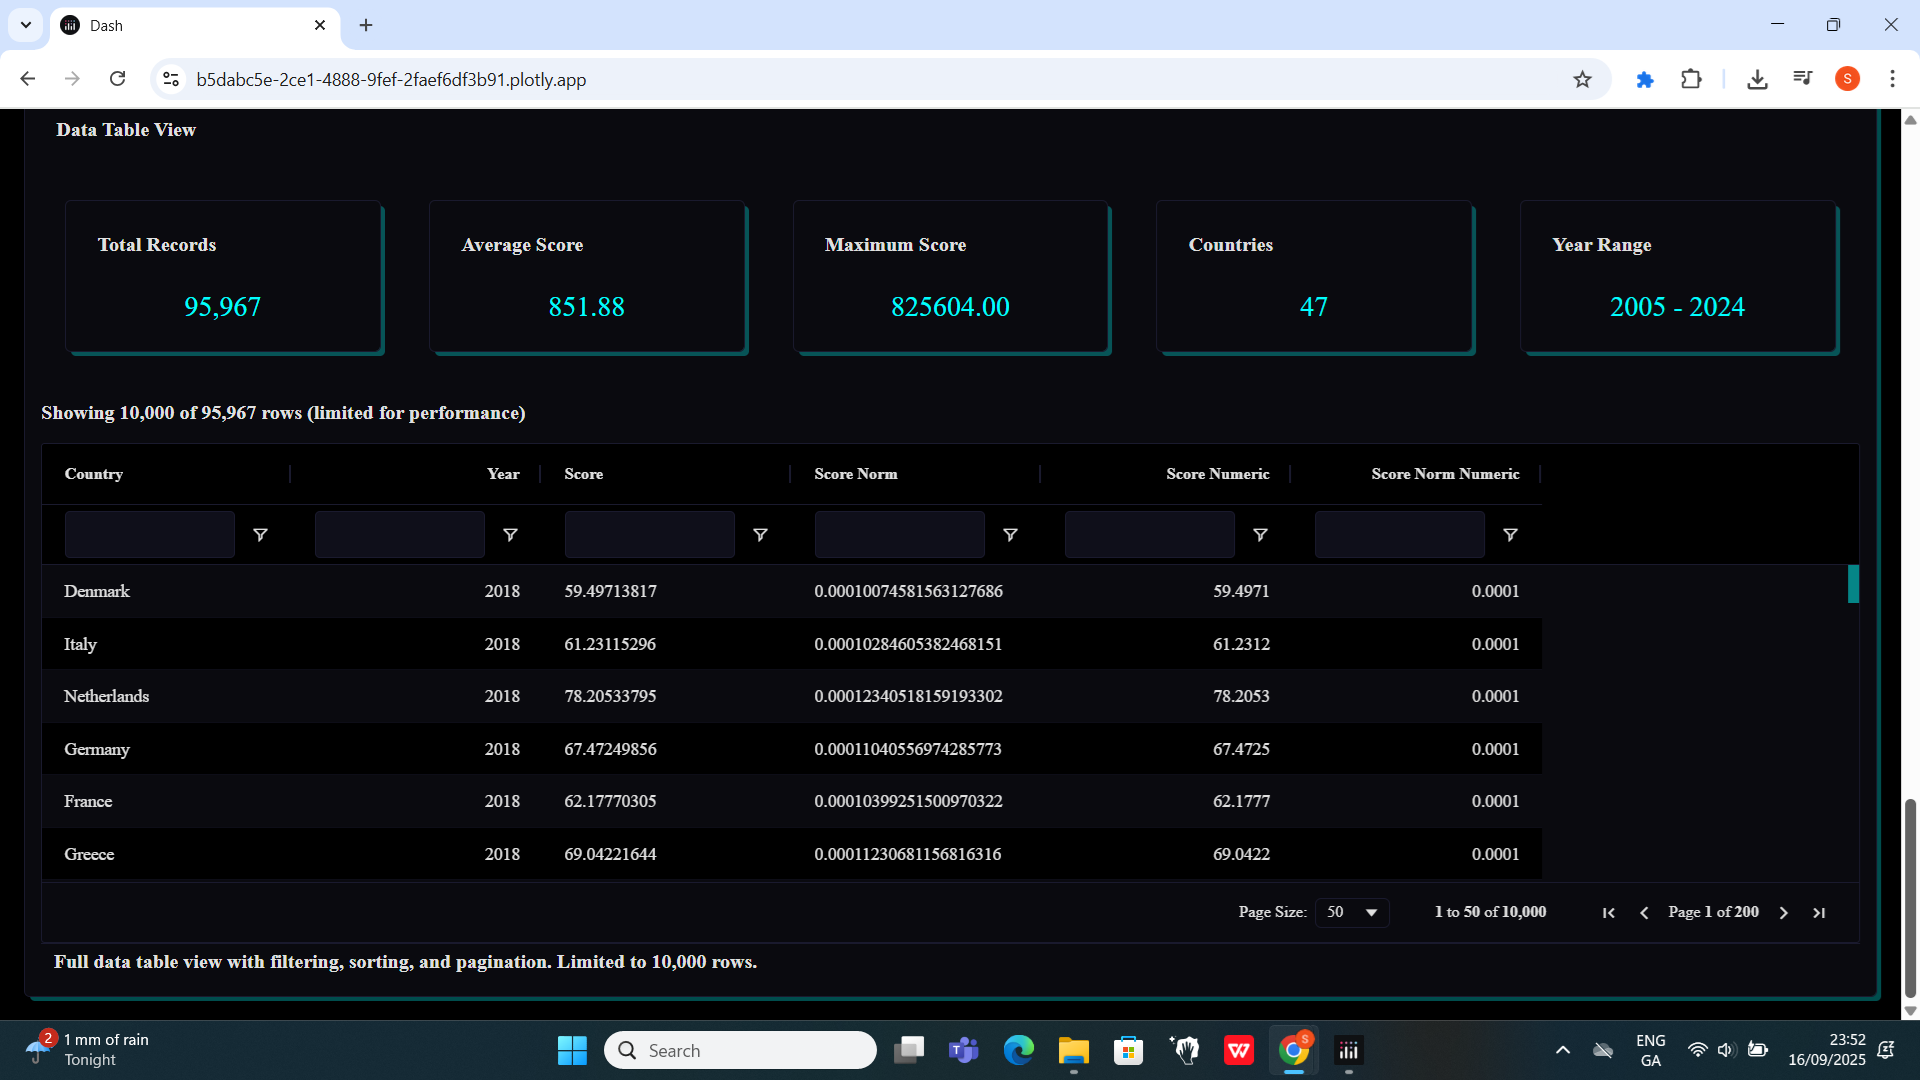Sort by the Country column header
Image resolution: width=1920 pixels, height=1080 pixels.
(x=94, y=474)
